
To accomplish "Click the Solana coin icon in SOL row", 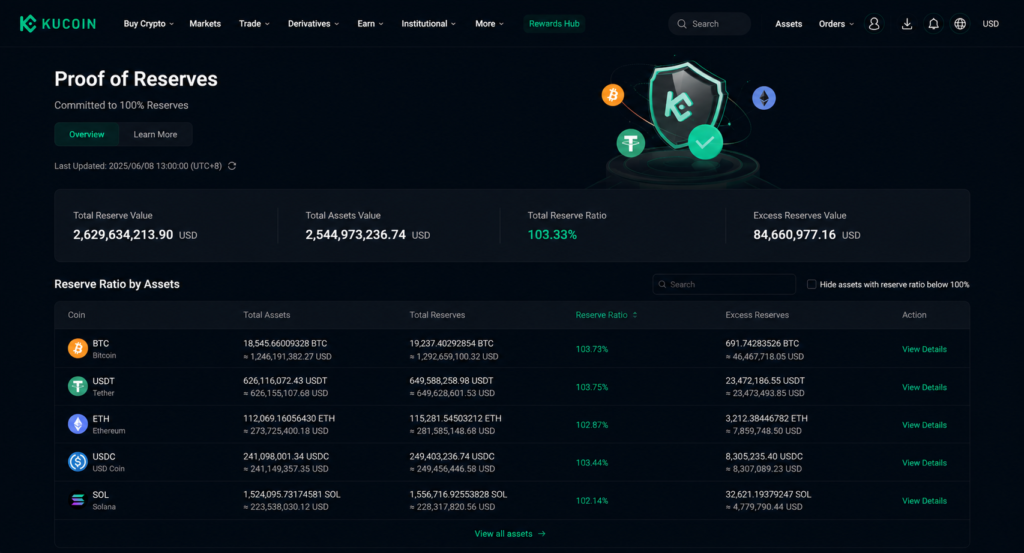I will click(x=78, y=500).
